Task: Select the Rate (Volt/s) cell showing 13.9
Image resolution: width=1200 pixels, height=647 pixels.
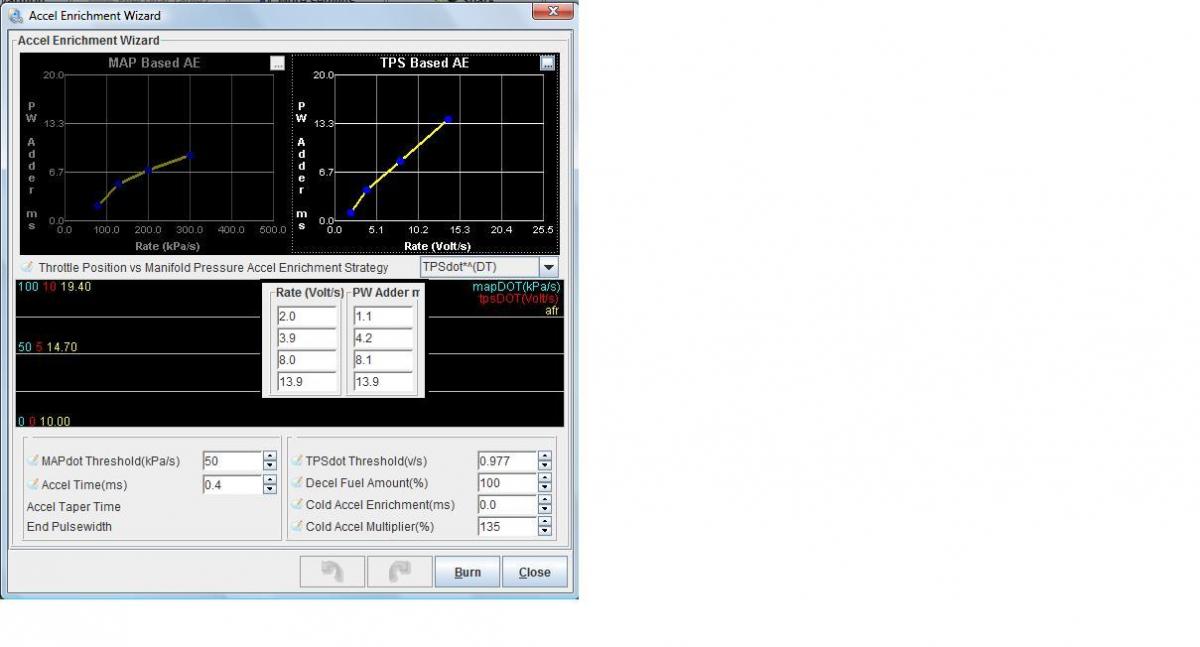Action: tap(307, 382)
